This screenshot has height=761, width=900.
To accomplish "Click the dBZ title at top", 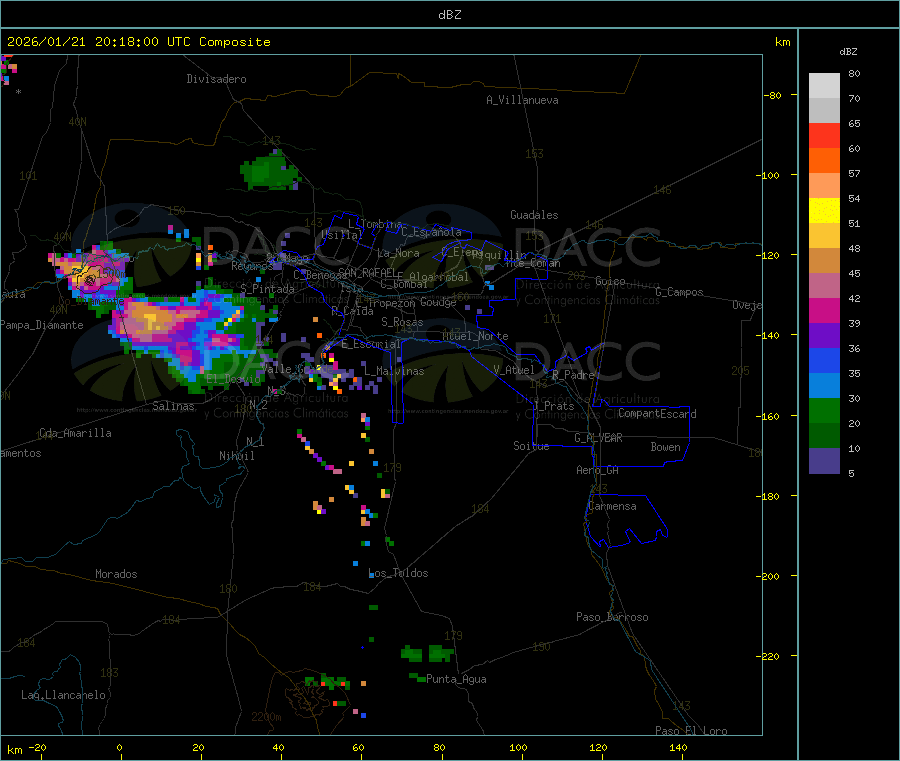I will (x=449, y=15).
